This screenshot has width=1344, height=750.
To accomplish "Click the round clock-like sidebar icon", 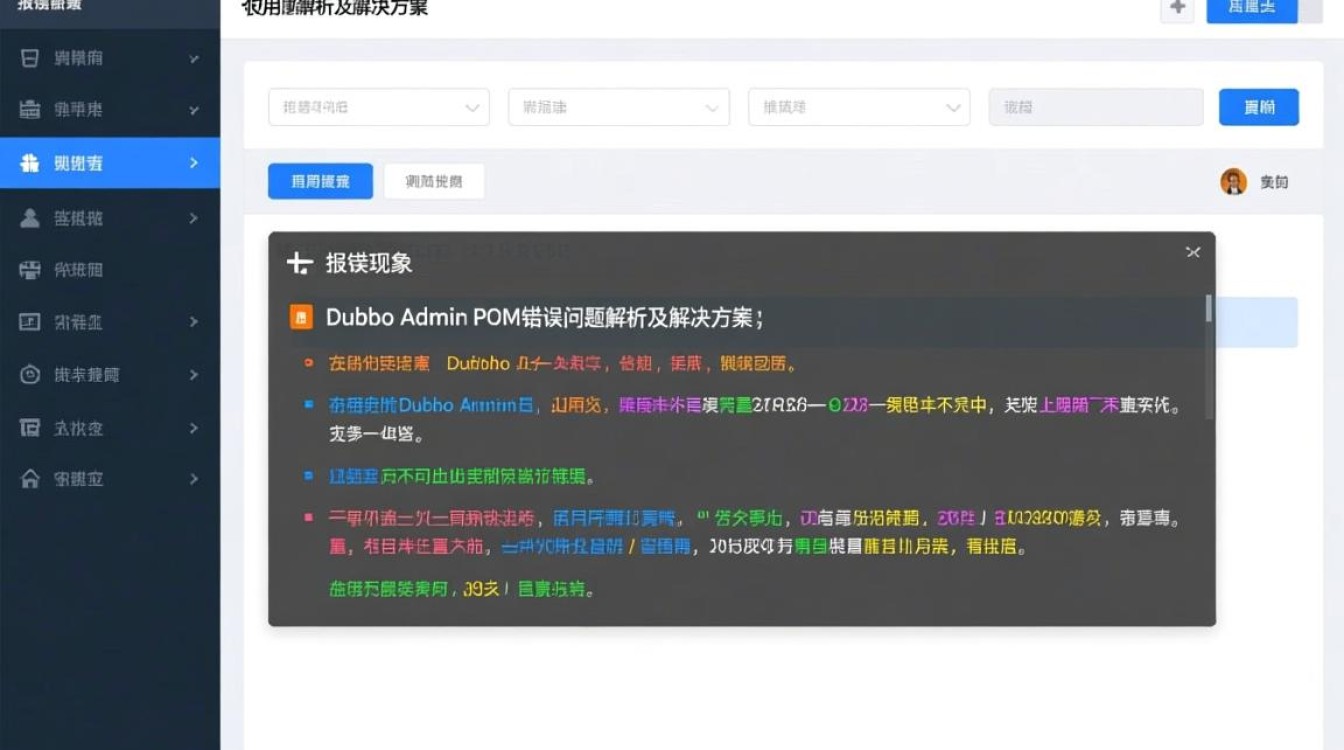I will tap(30, 375).
